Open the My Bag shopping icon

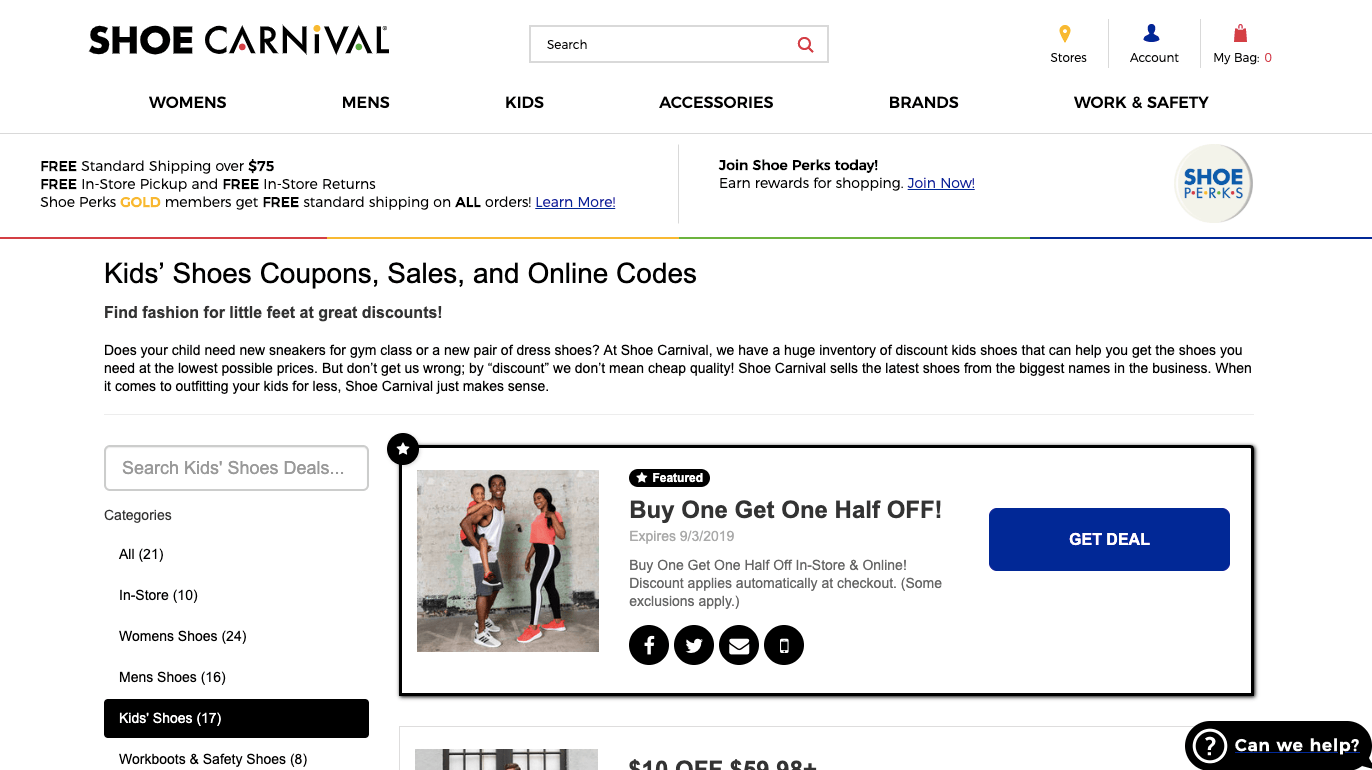point(1240,33)
